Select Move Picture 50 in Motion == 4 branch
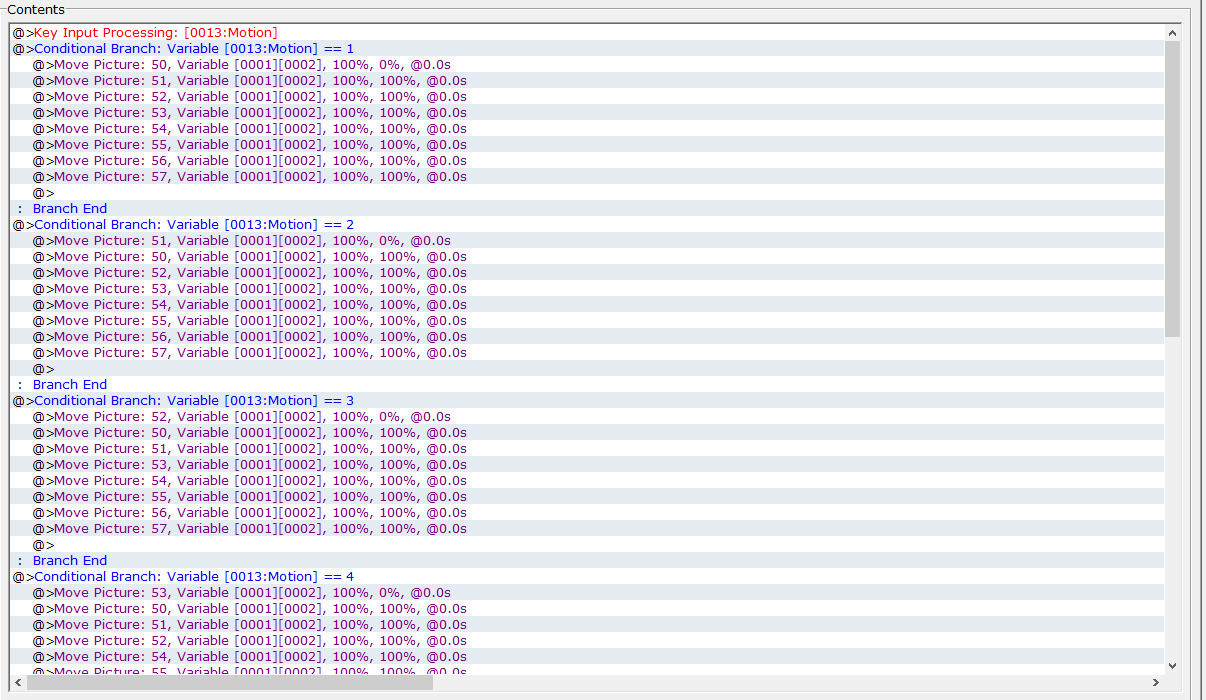Screen dimensions: 1206x700 tap(588, 609)
